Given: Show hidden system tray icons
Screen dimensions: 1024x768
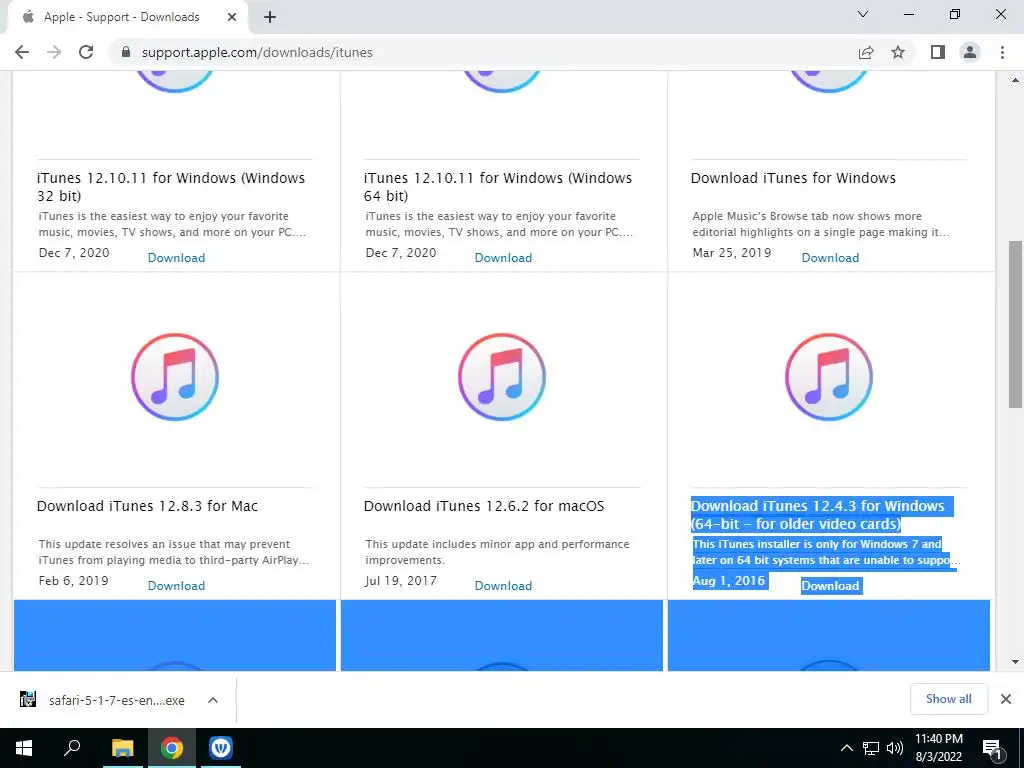Looking at the screenshot, I should (846, 748).
